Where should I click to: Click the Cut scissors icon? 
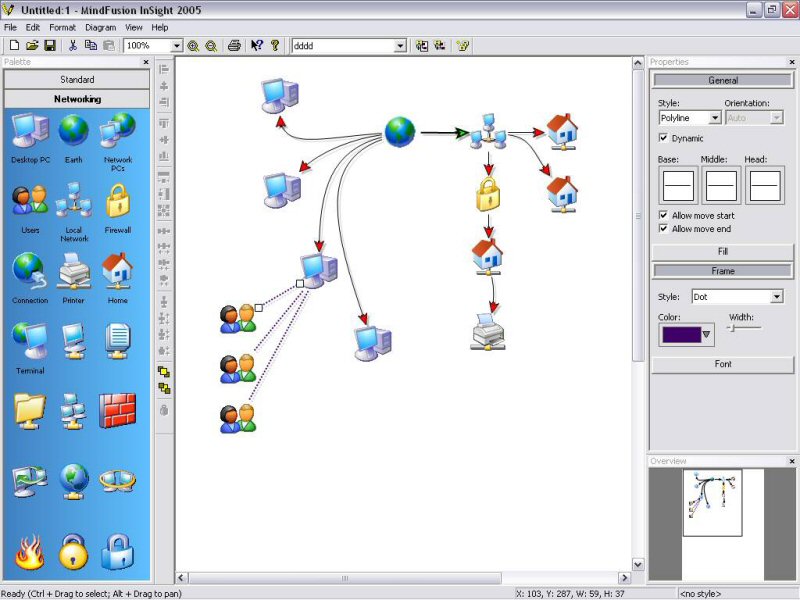[73, 46]
